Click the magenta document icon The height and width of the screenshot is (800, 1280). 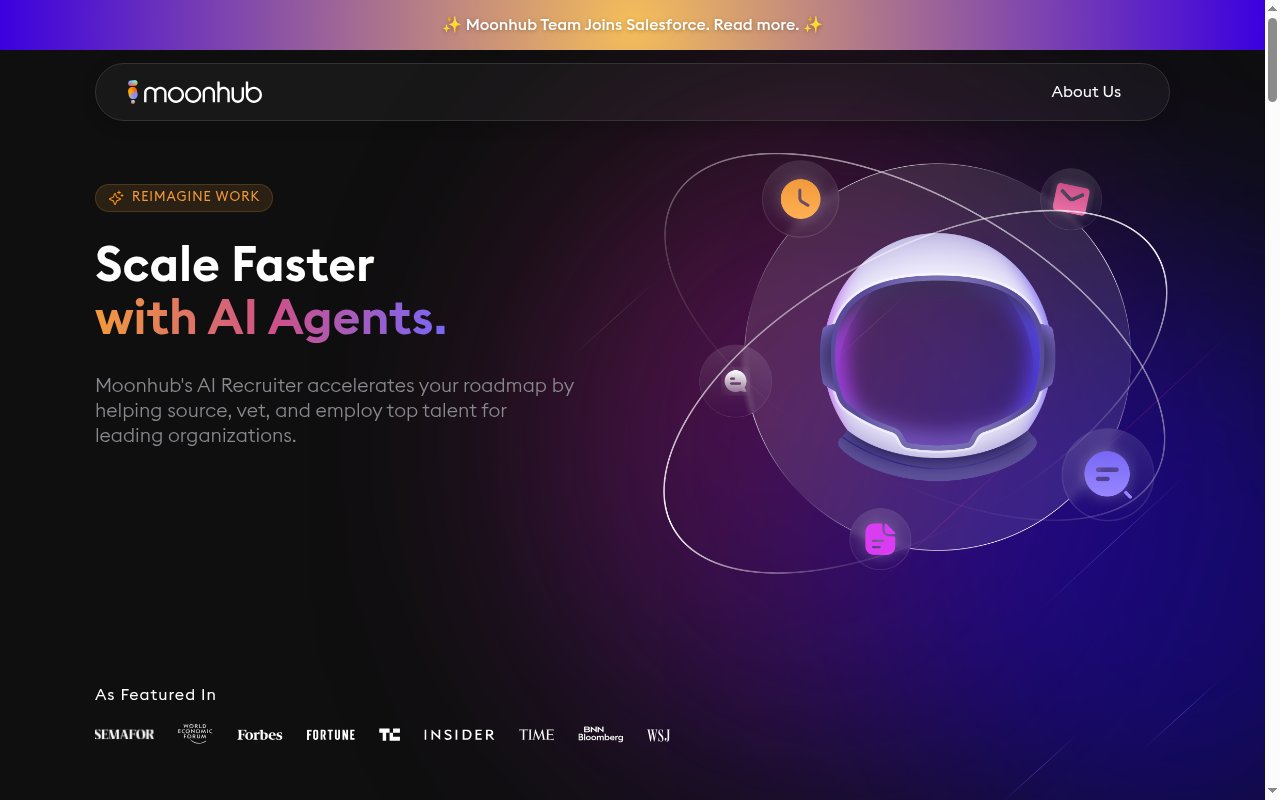pos(880,539)
